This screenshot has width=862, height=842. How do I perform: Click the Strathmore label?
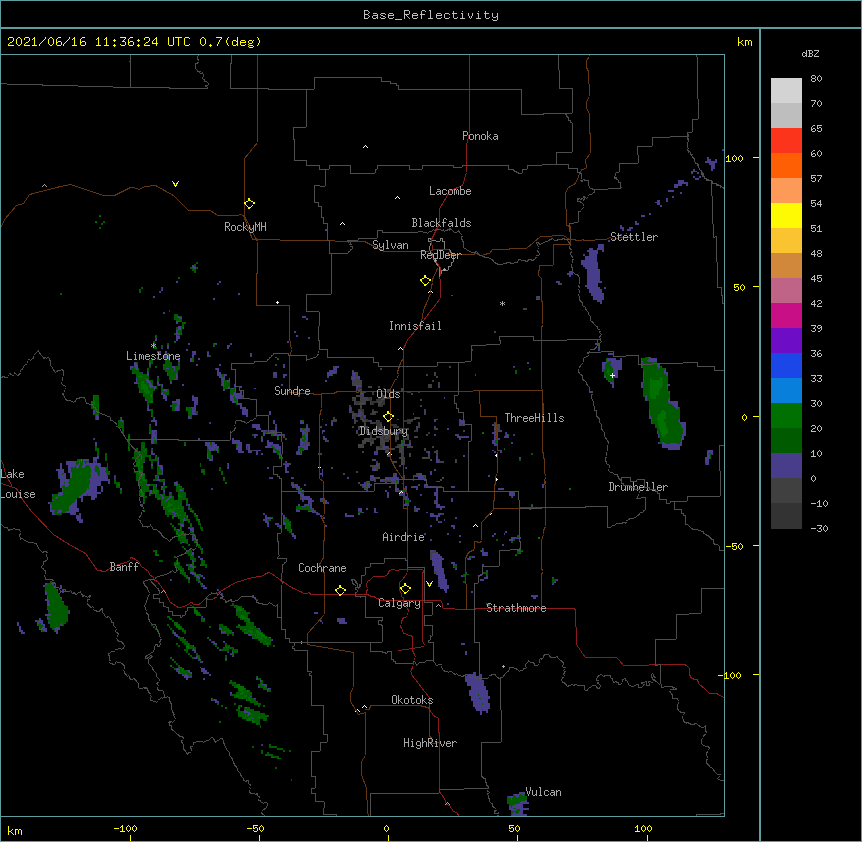pos(516,608)
